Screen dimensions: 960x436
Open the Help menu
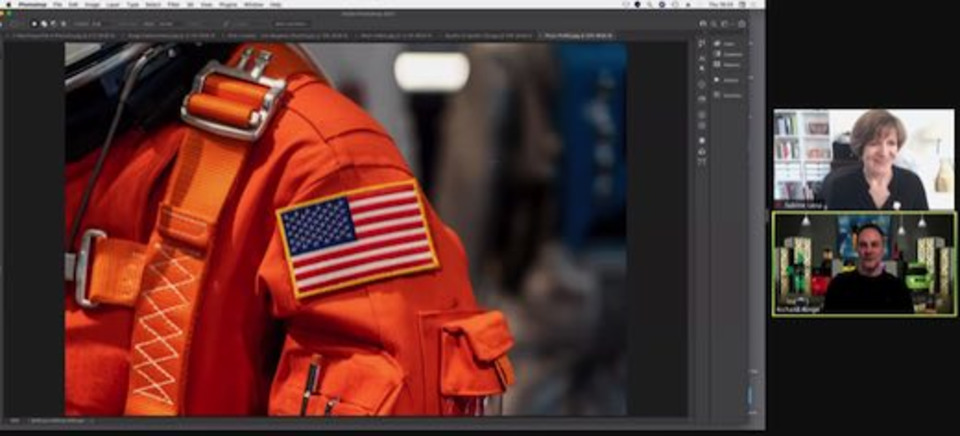(276, 4)
